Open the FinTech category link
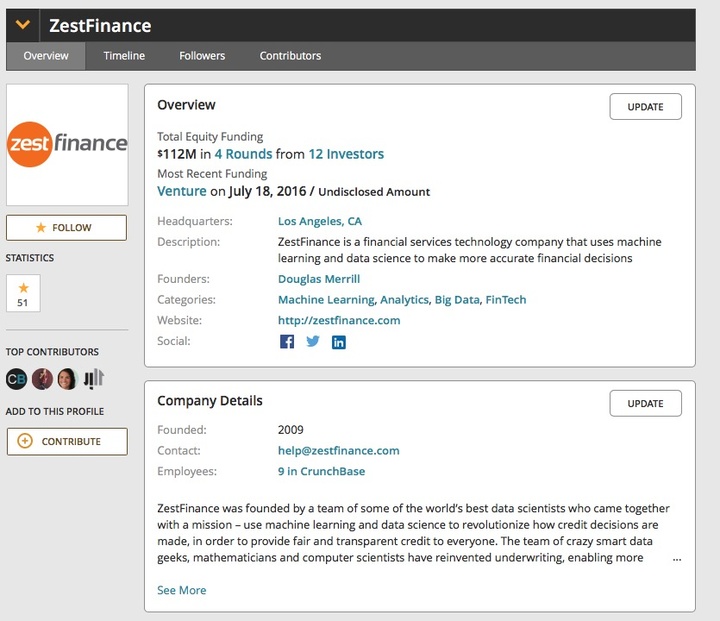 506,299
